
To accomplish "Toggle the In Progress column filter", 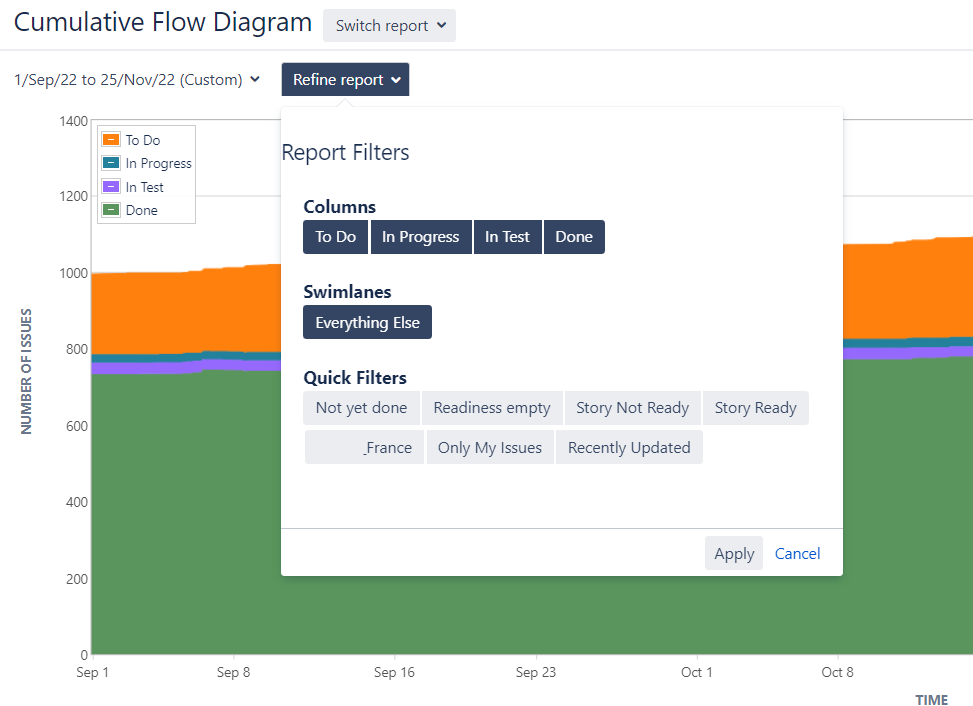I will pos(420,237).
